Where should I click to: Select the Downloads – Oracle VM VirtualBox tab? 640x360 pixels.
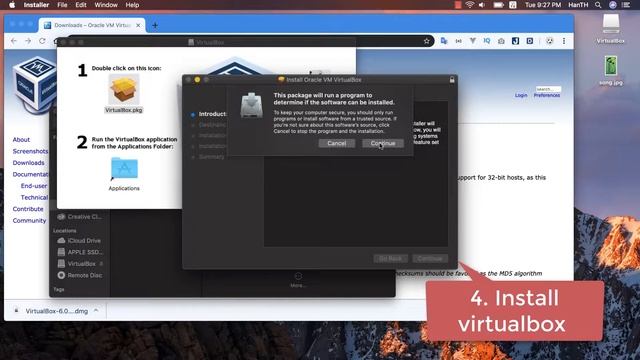coord(92,25)
